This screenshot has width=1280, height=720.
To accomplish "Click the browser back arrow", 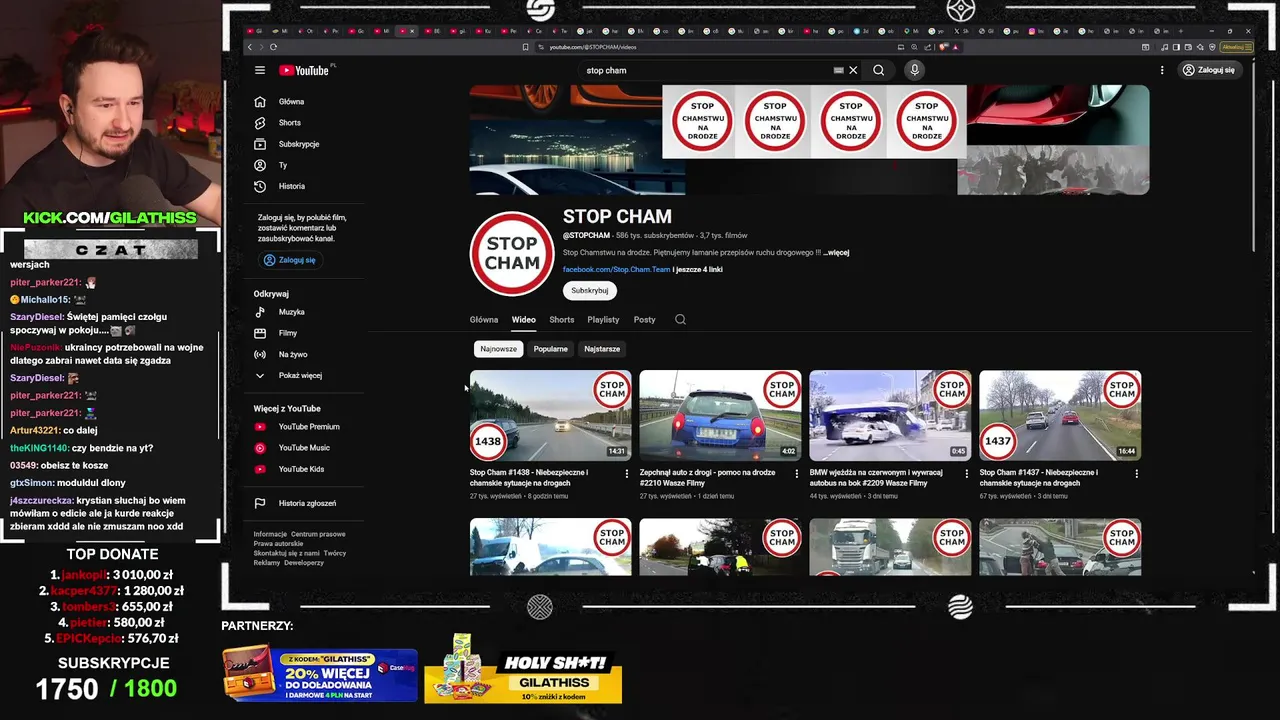I will coord(250,47).
